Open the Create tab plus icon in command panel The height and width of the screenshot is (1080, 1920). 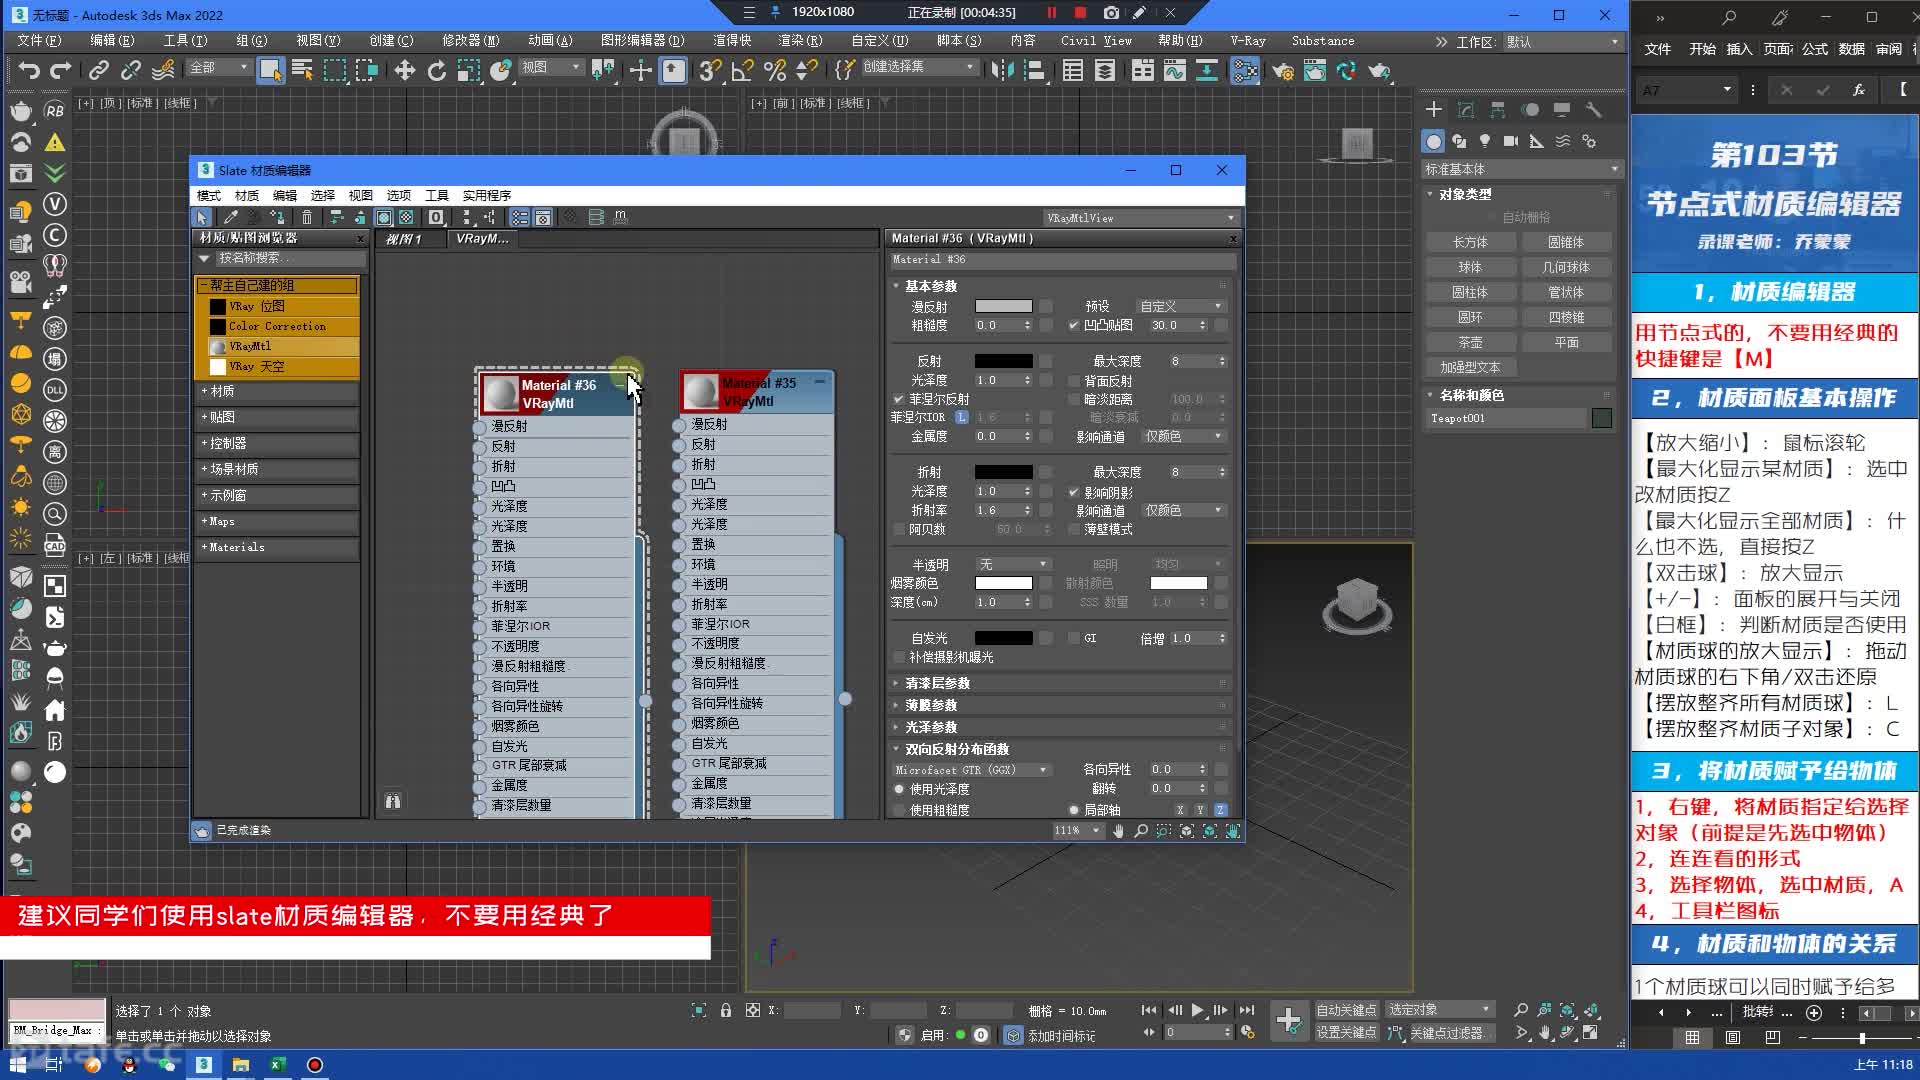click(1434, 109)
